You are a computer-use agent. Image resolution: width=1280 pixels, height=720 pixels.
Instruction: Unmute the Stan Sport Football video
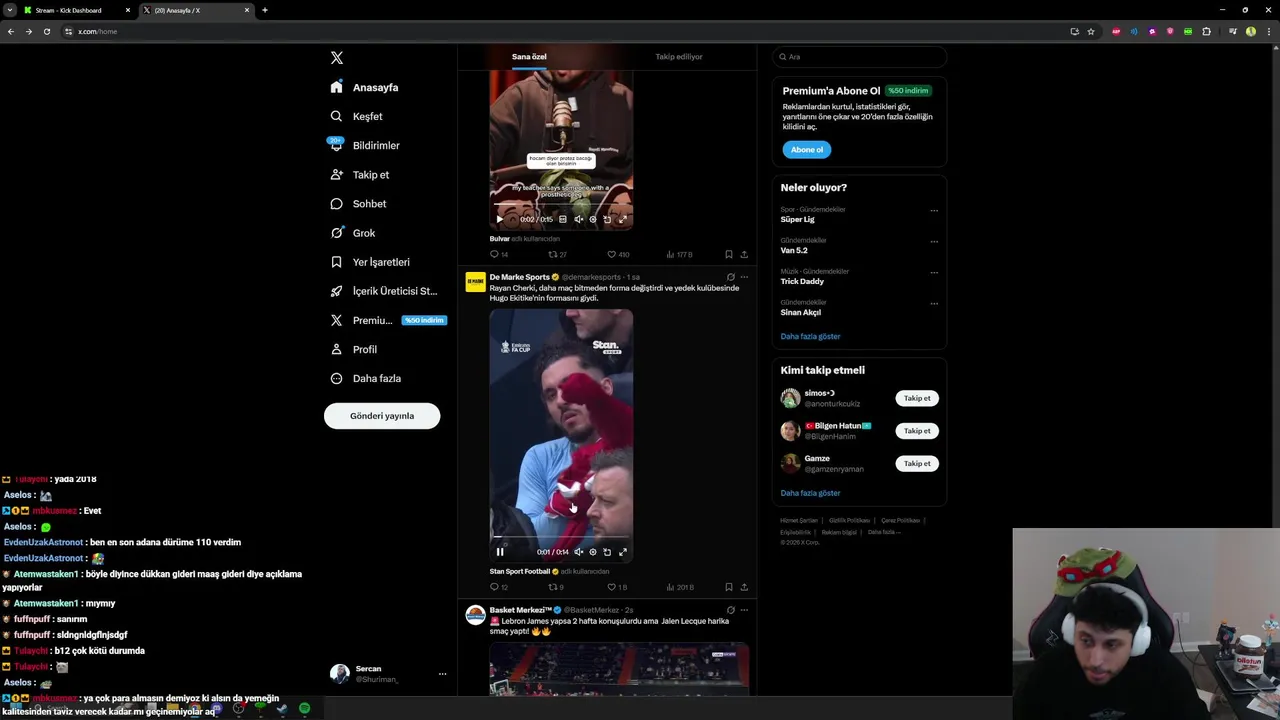(578, 552)
